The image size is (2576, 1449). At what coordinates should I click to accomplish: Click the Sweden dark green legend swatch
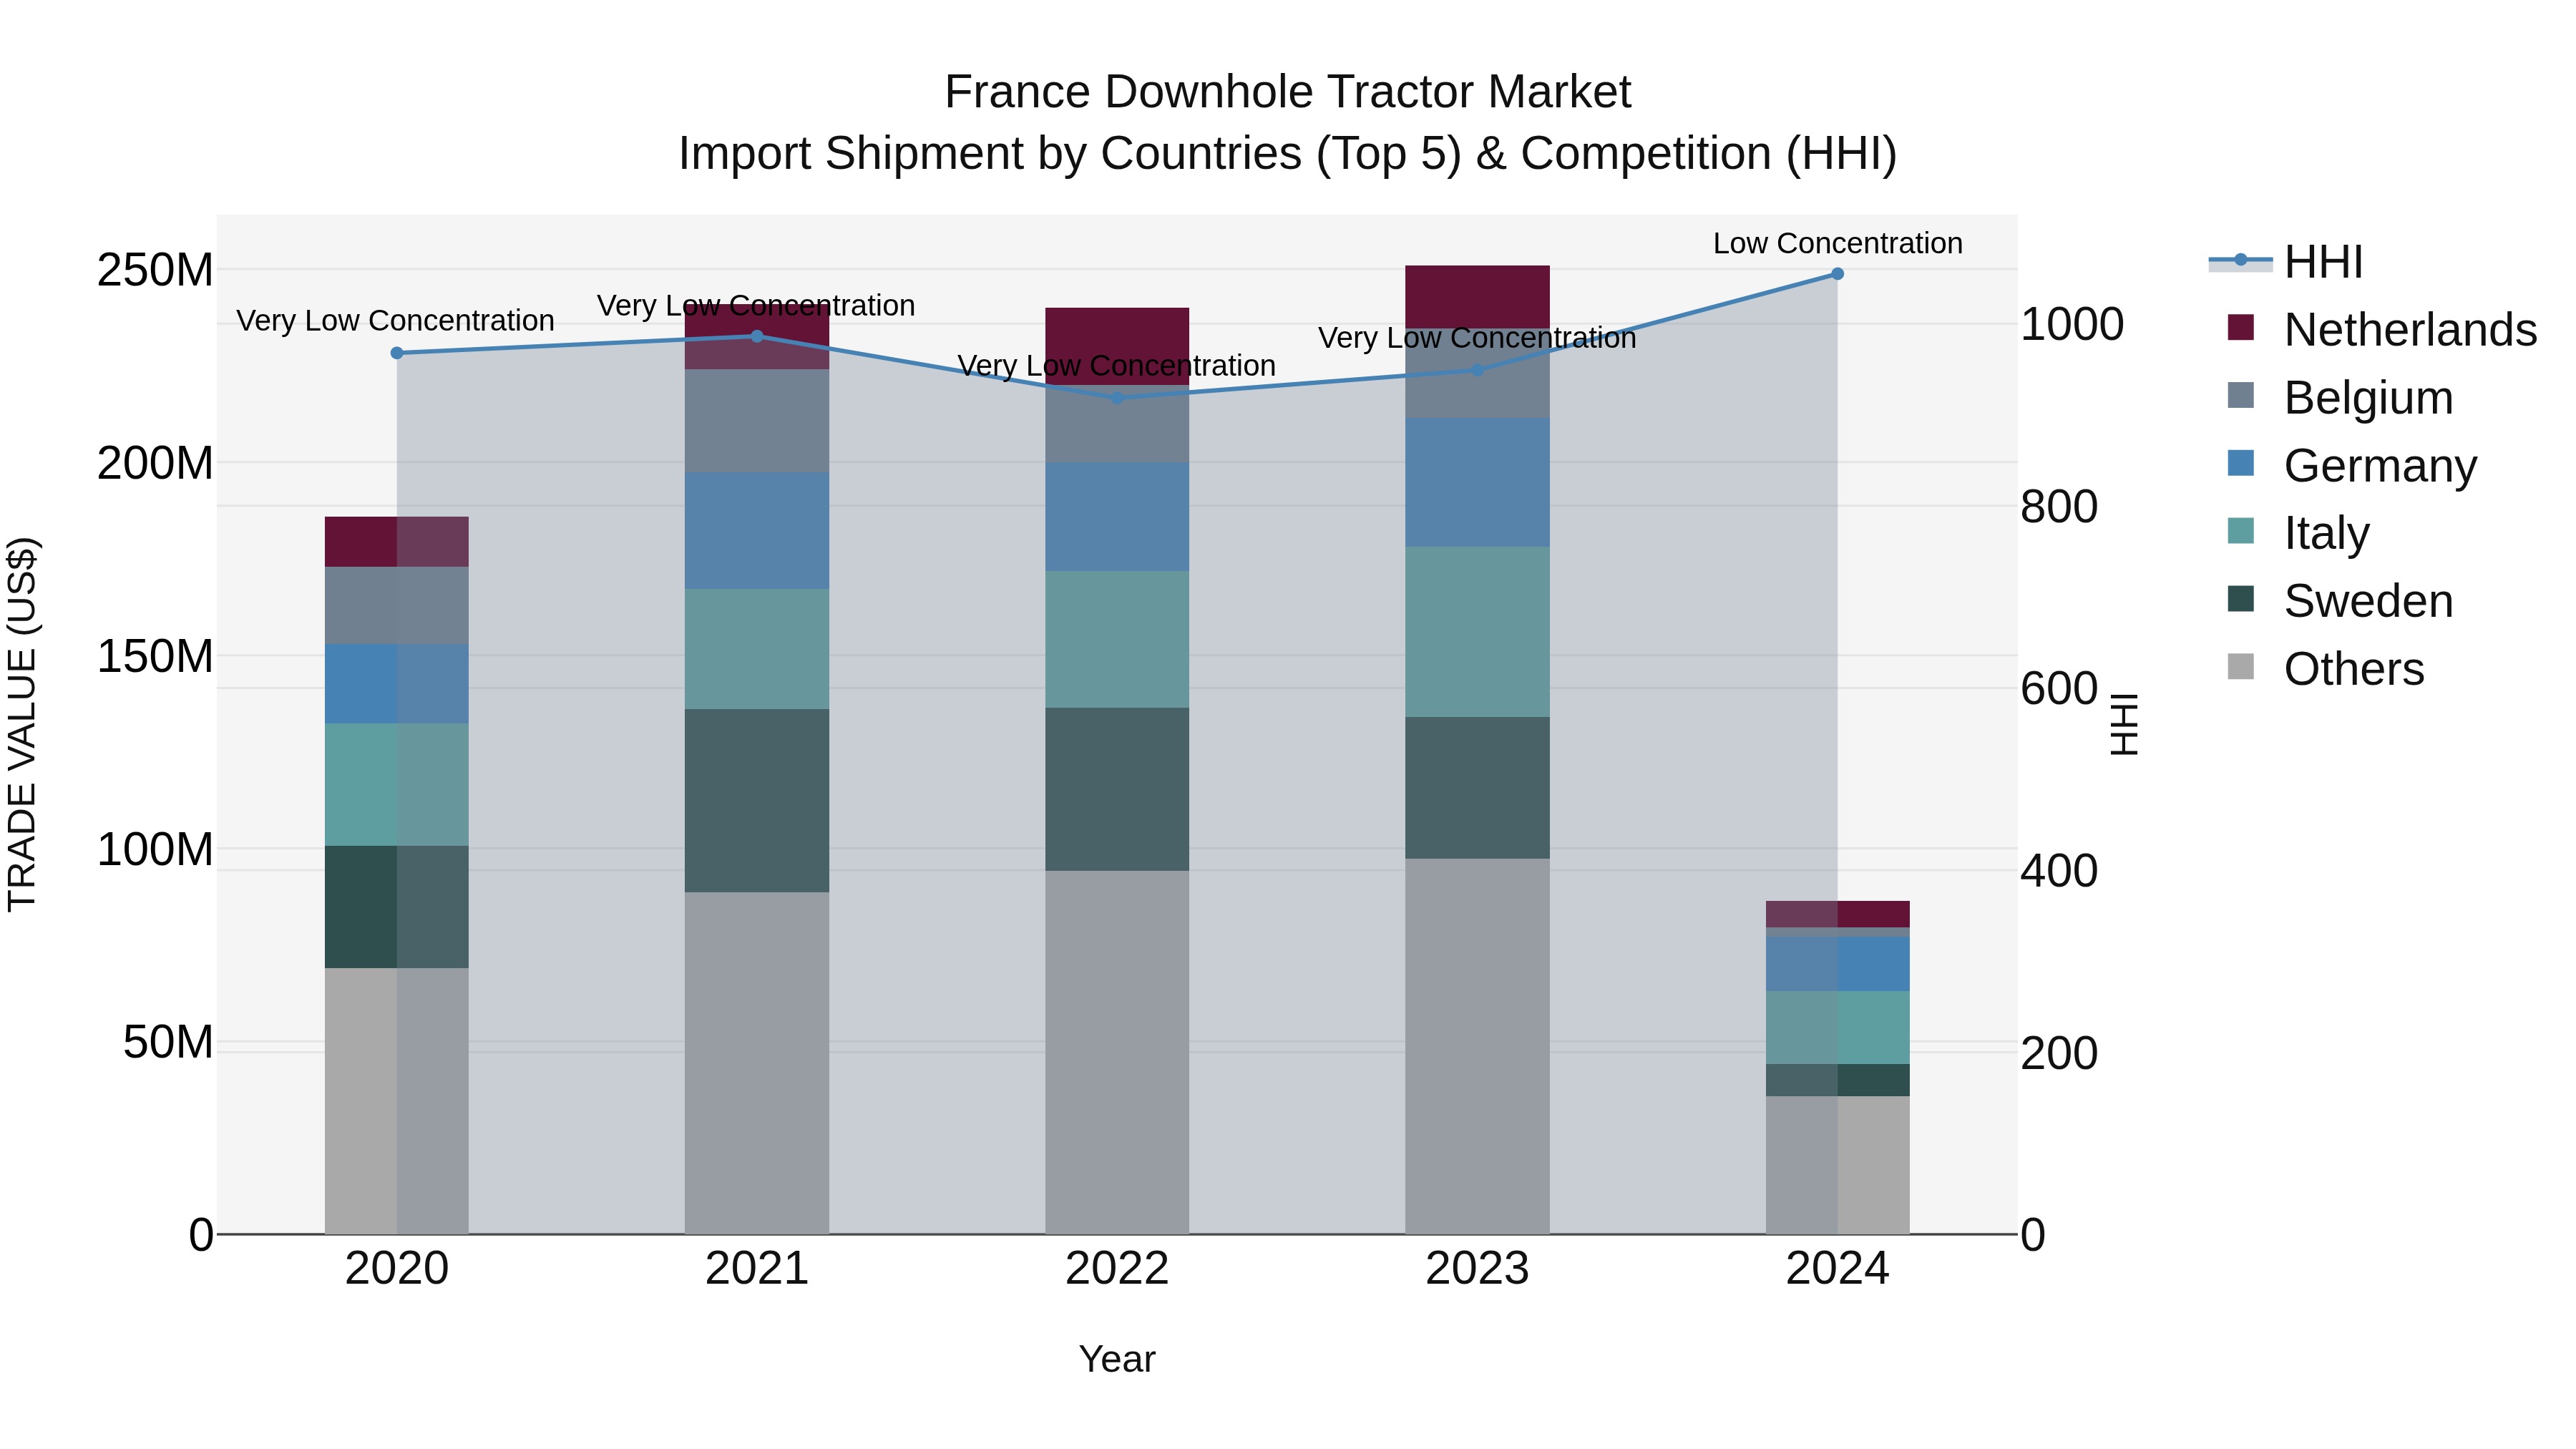pos(2241,600)
